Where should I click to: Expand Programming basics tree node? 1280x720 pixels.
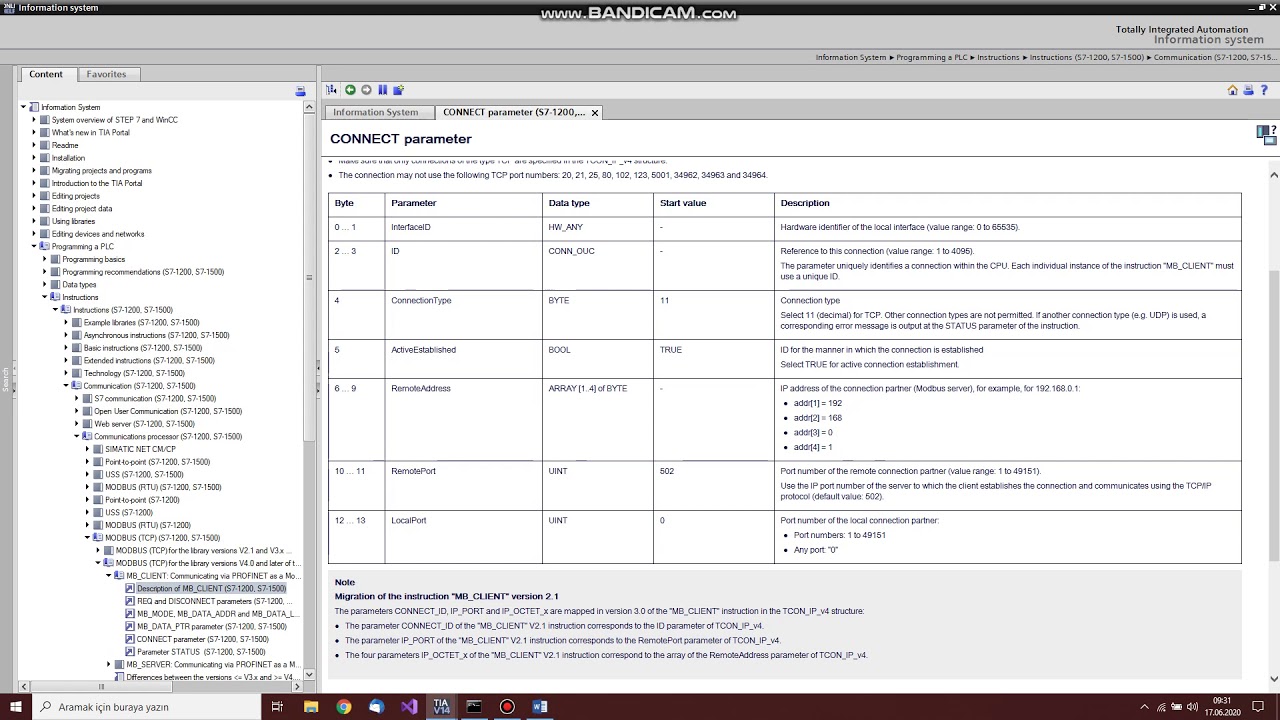(45, 259)
